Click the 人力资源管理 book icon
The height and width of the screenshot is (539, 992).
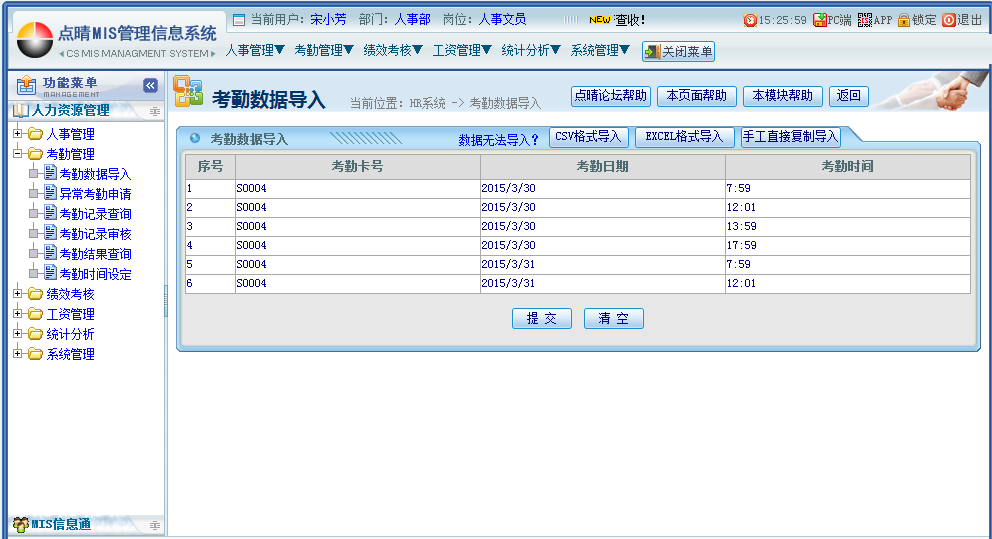(x=20, y=111)
